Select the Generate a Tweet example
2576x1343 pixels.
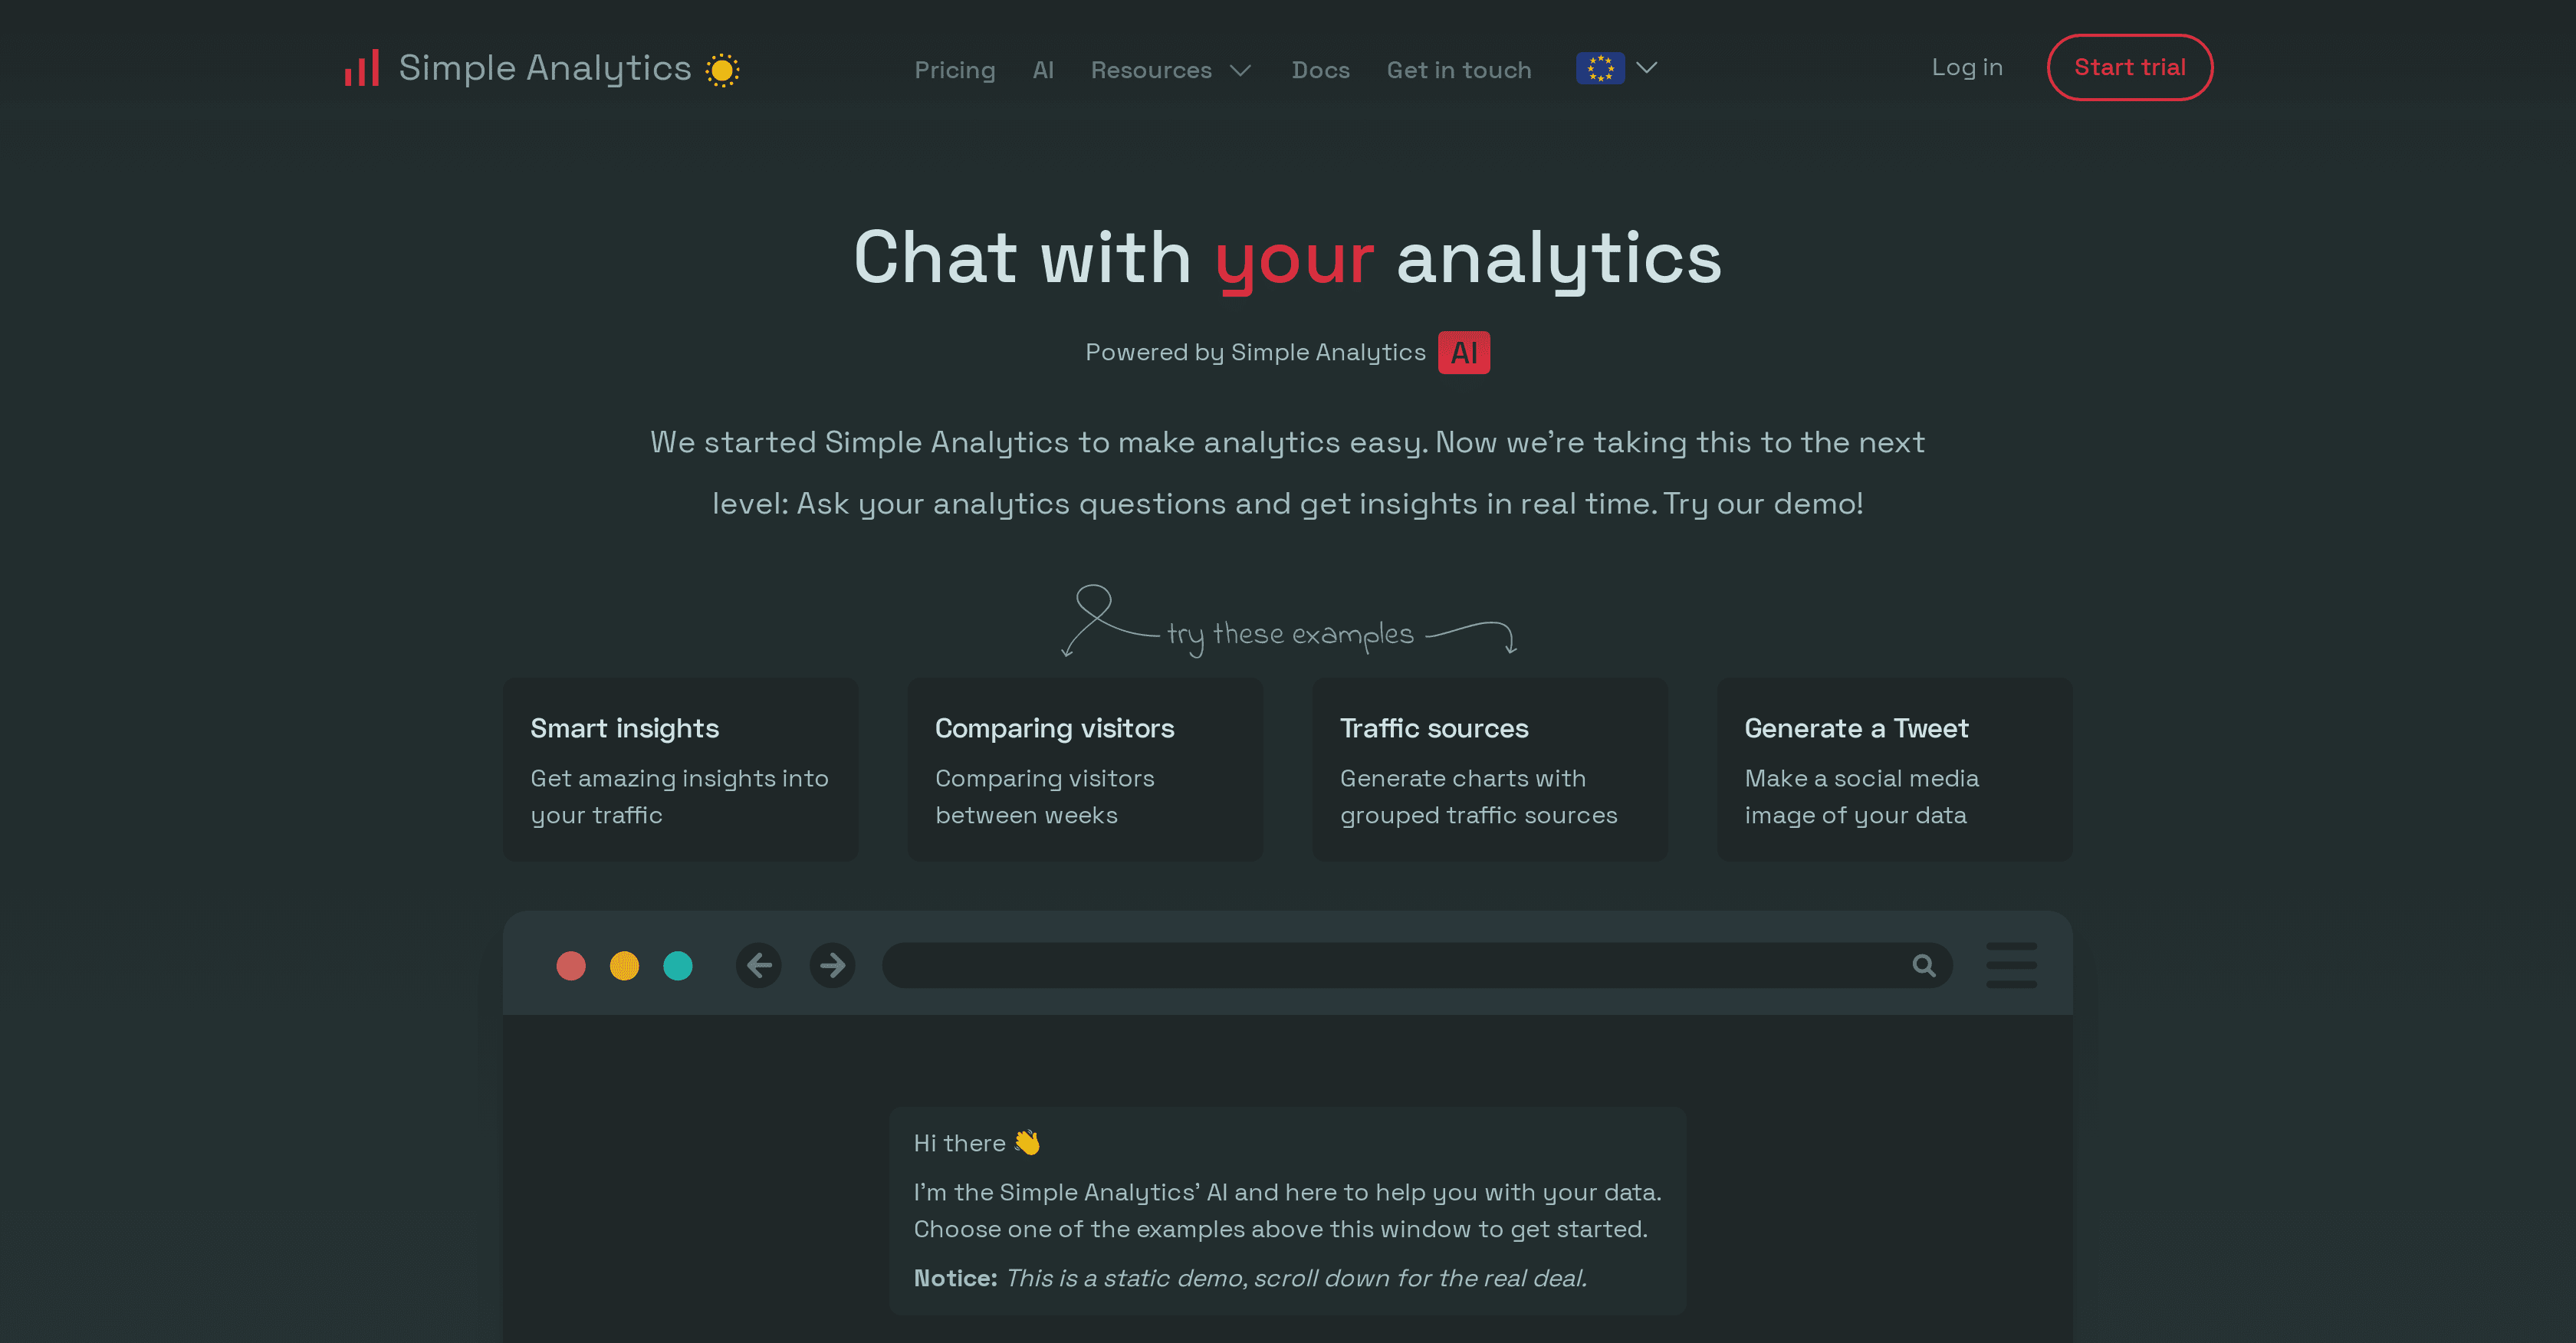pyautogui.click(x=1893, y=768)
